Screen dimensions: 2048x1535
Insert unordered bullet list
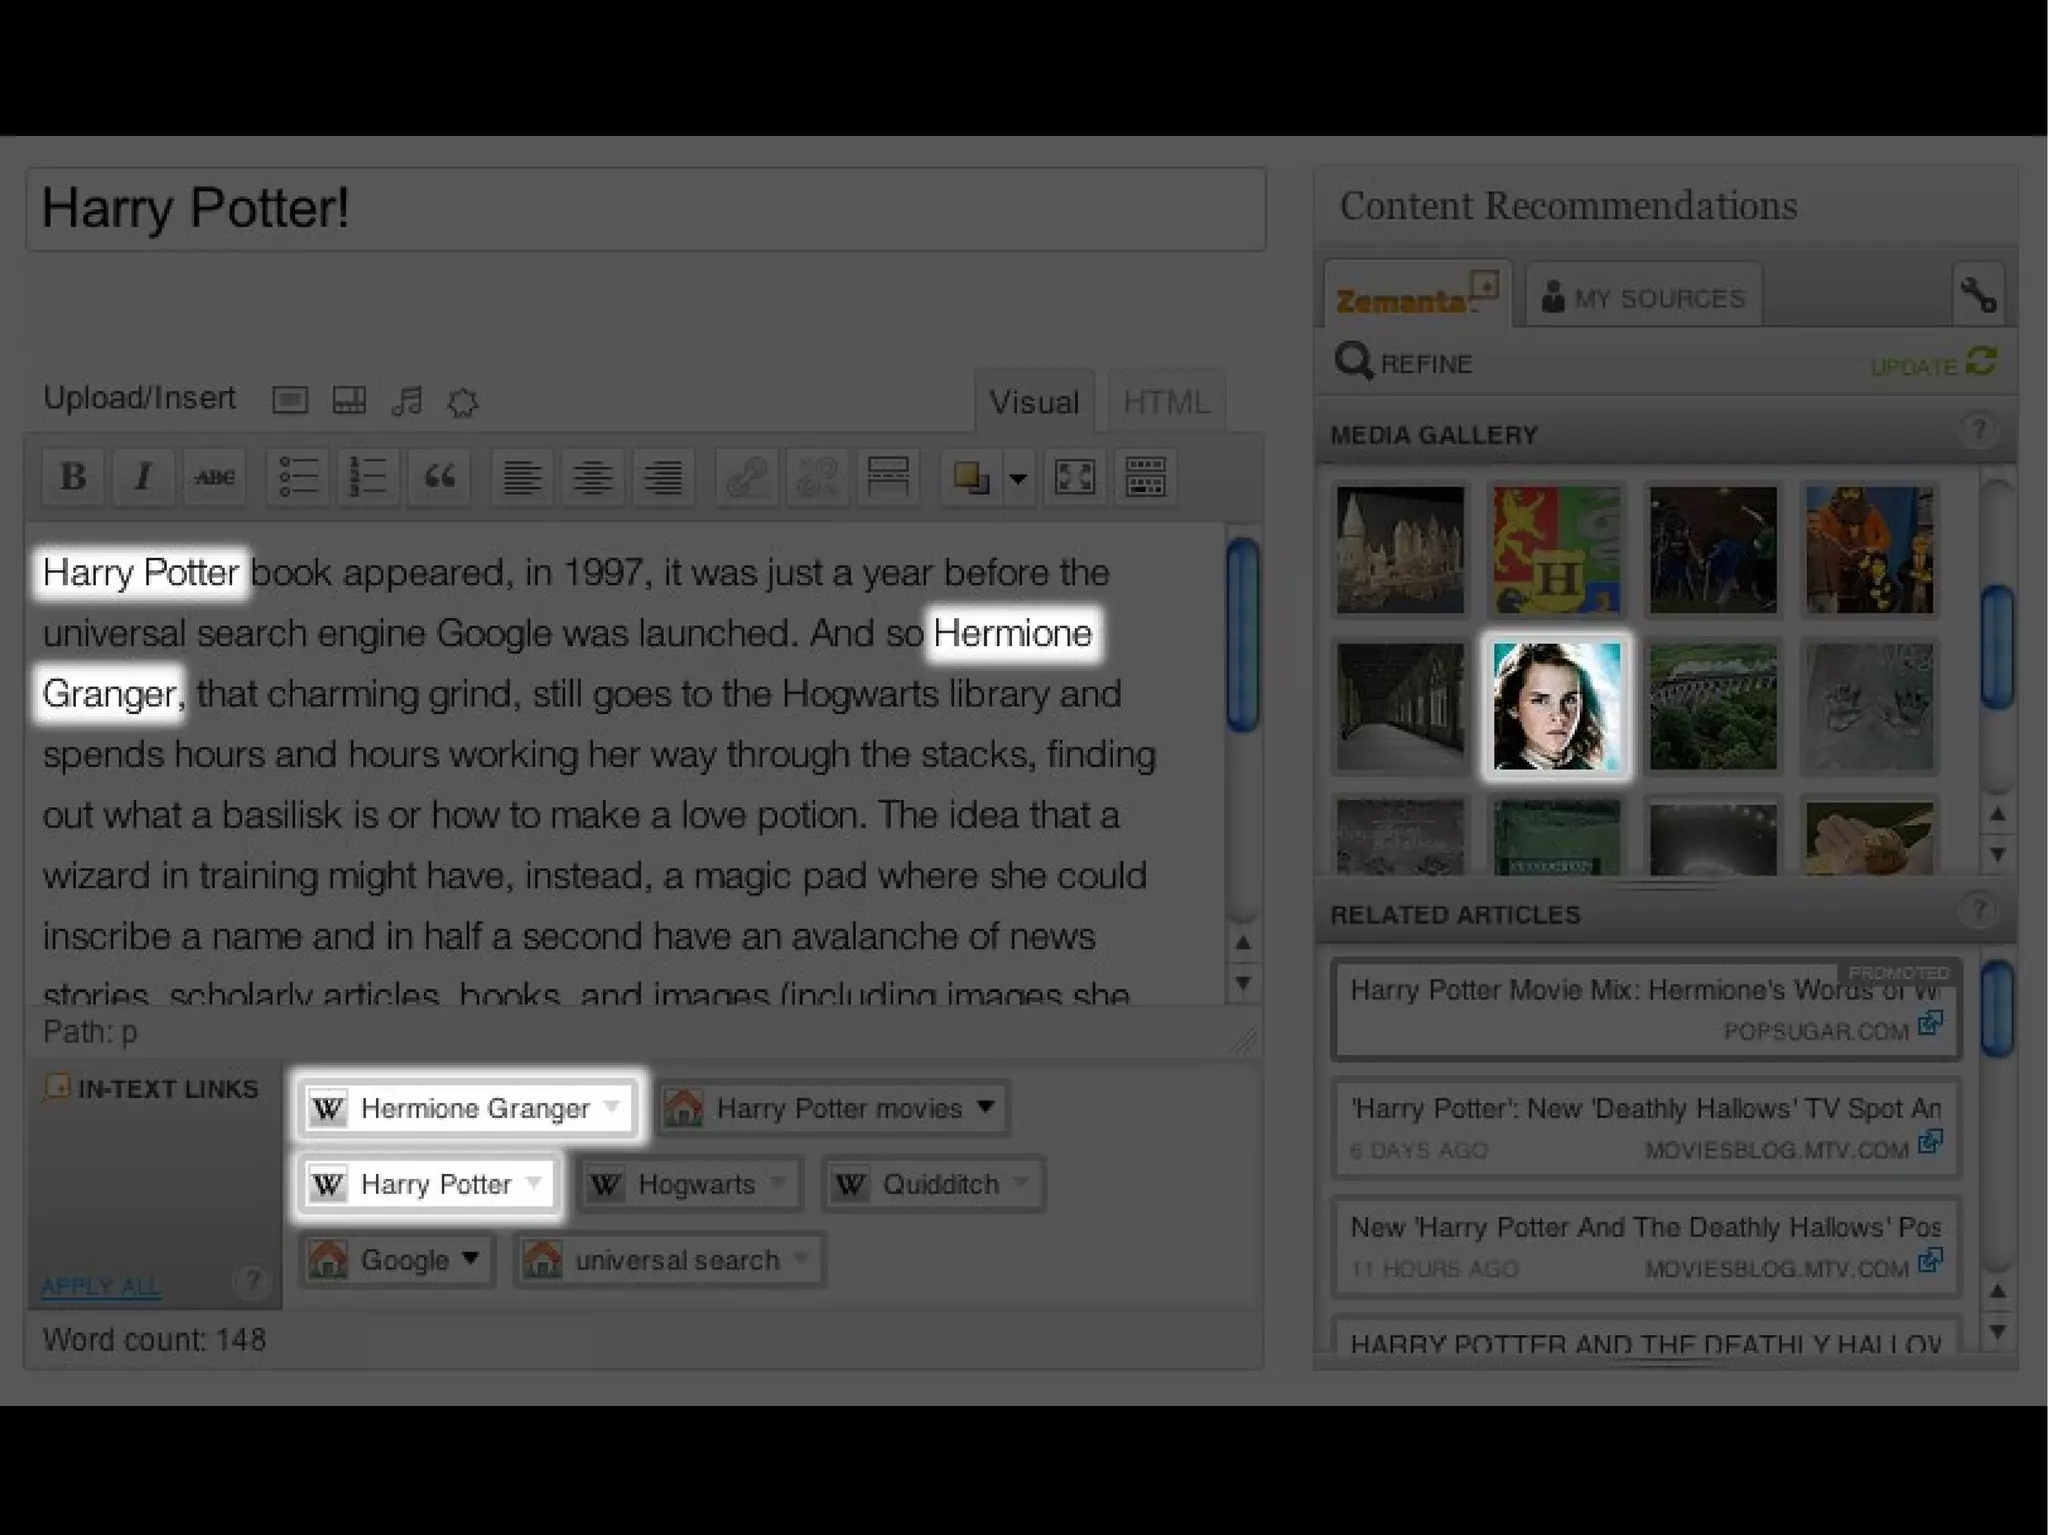298,477
